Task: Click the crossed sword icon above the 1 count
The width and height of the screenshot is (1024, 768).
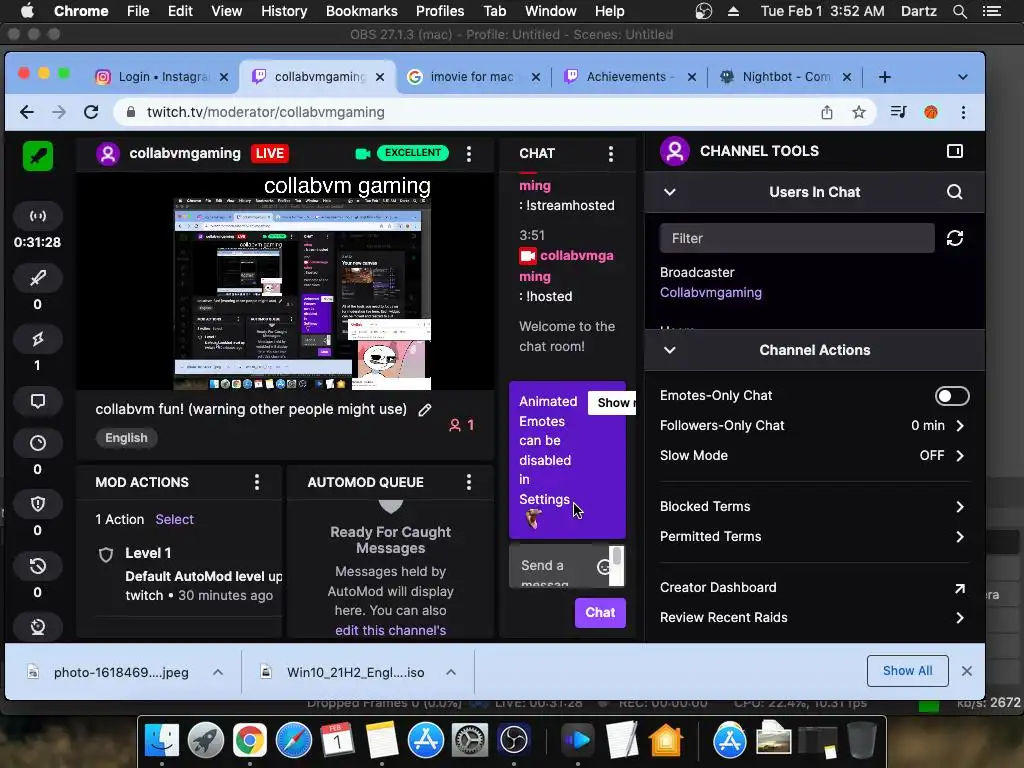Action: click(x=38, y=339)
